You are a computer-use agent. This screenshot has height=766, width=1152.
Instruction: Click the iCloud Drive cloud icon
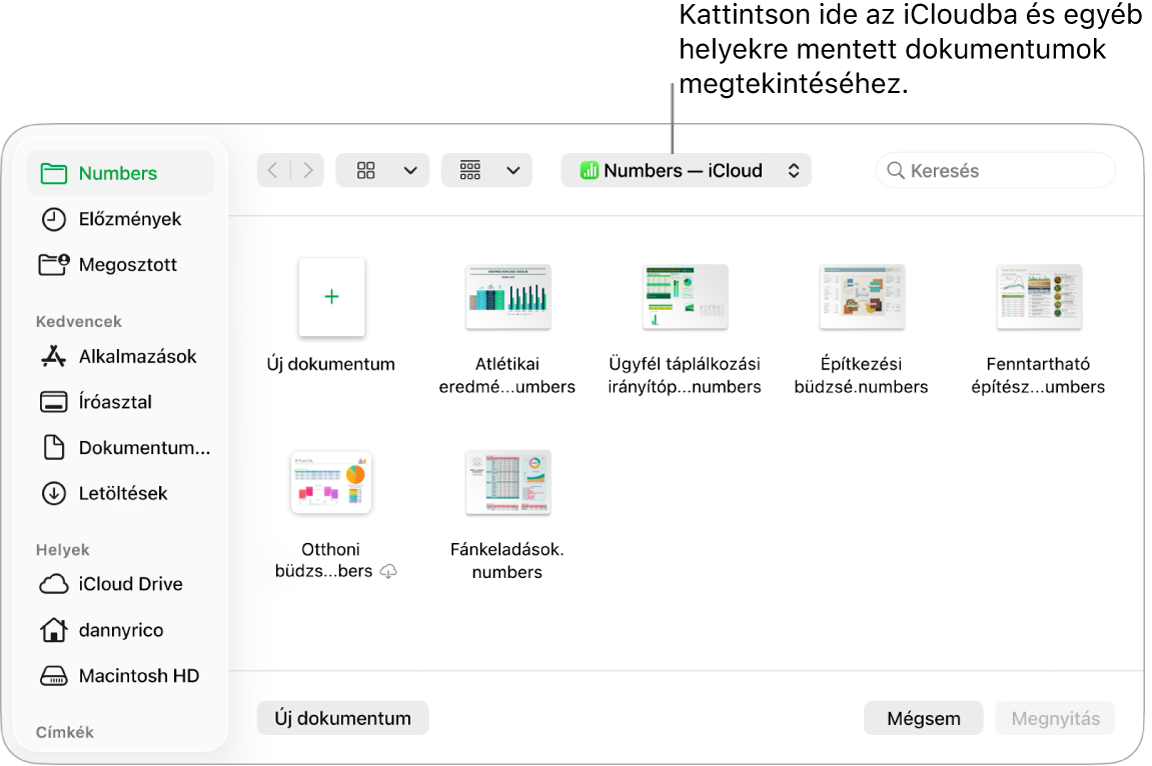(x=54, y=584)
